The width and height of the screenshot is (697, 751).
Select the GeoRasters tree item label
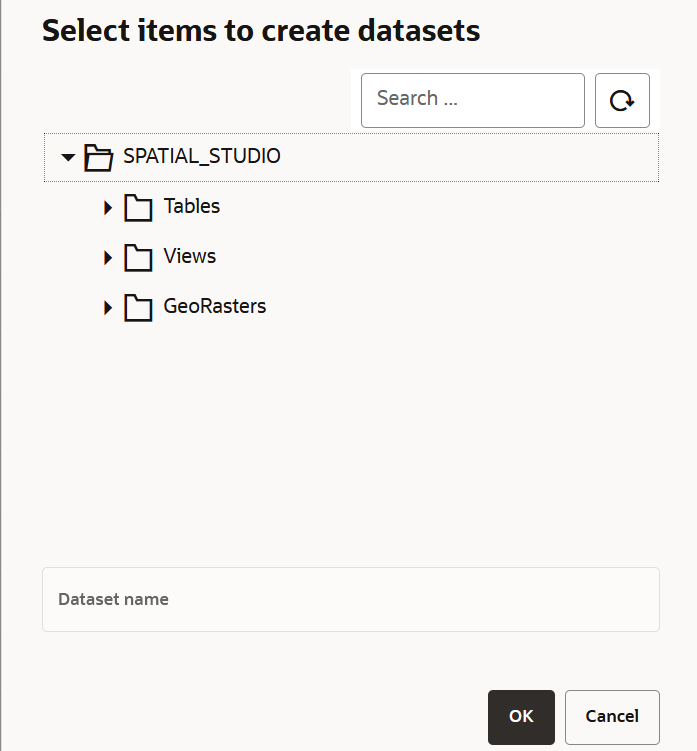tap(215, 306)
